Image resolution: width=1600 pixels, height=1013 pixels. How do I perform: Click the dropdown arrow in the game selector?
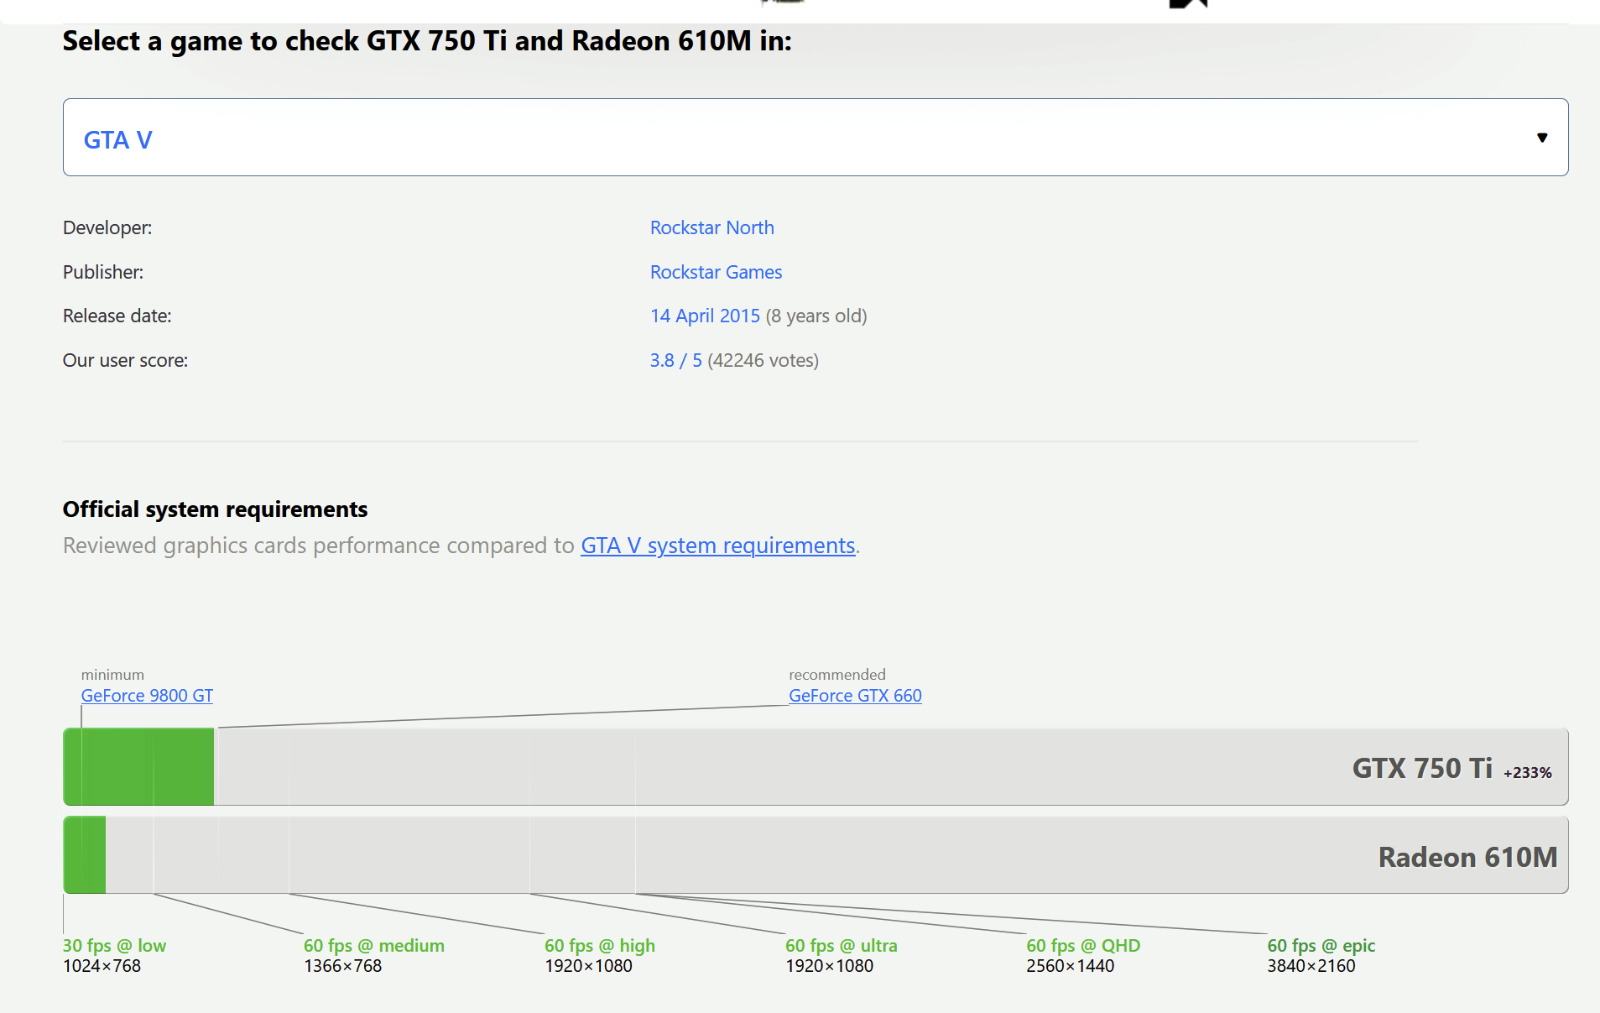[x=1542, y=138]
